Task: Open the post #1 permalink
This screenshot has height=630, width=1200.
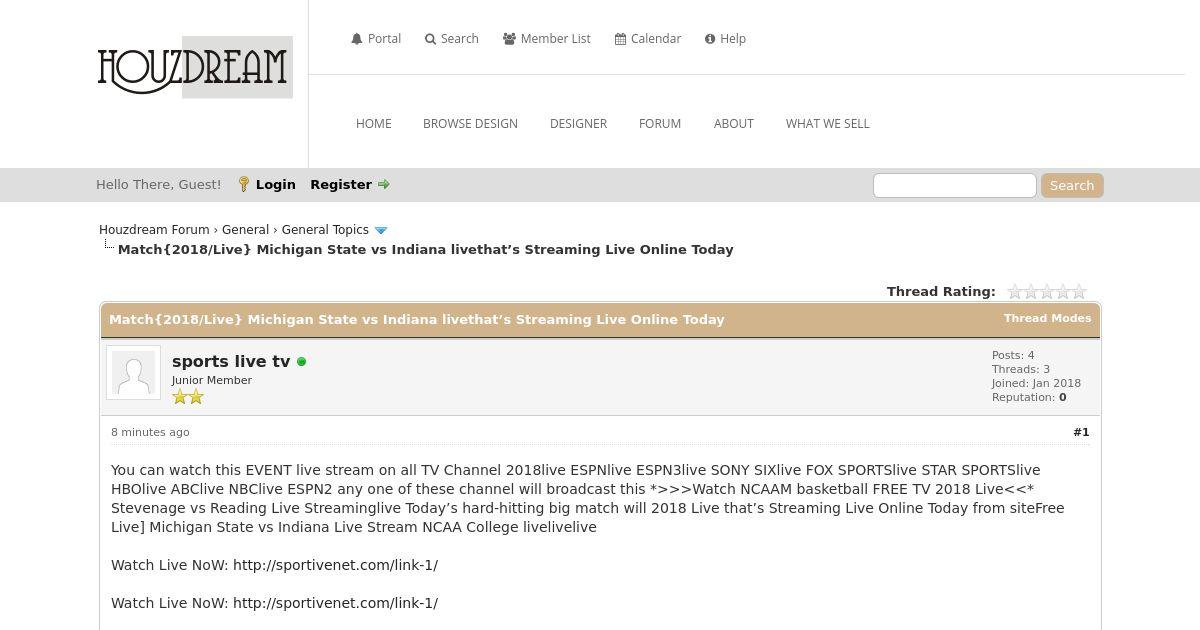Action: (1081, 432)
